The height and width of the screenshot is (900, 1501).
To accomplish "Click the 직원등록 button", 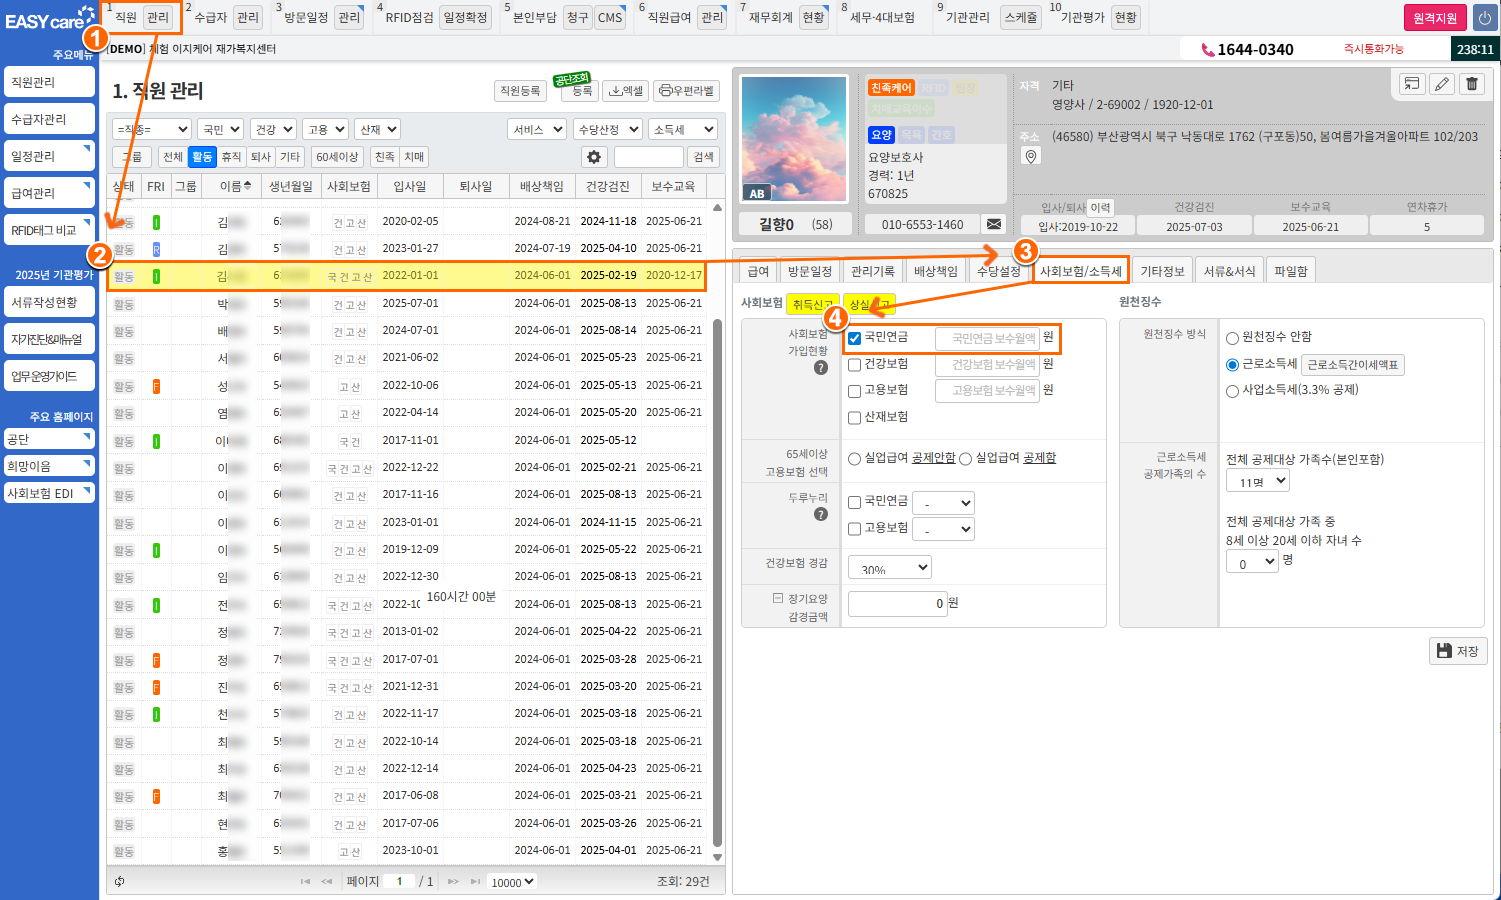I will [520, 91].
